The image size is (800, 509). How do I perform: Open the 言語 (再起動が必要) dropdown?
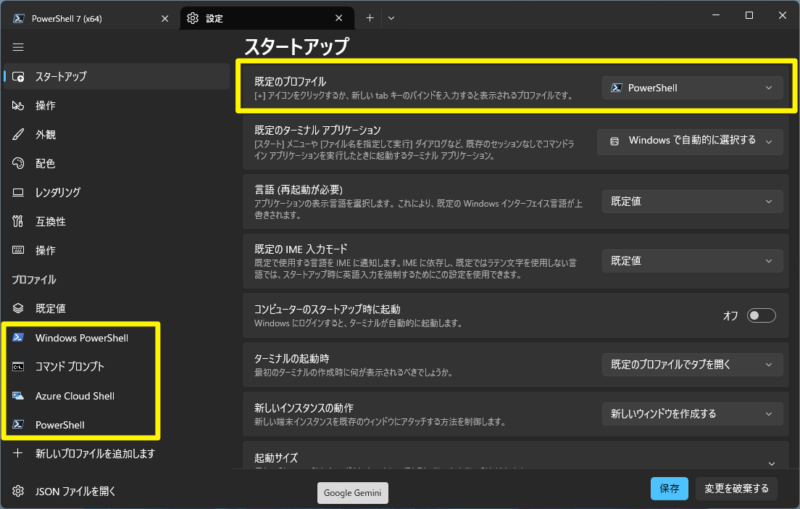[692, 201]
